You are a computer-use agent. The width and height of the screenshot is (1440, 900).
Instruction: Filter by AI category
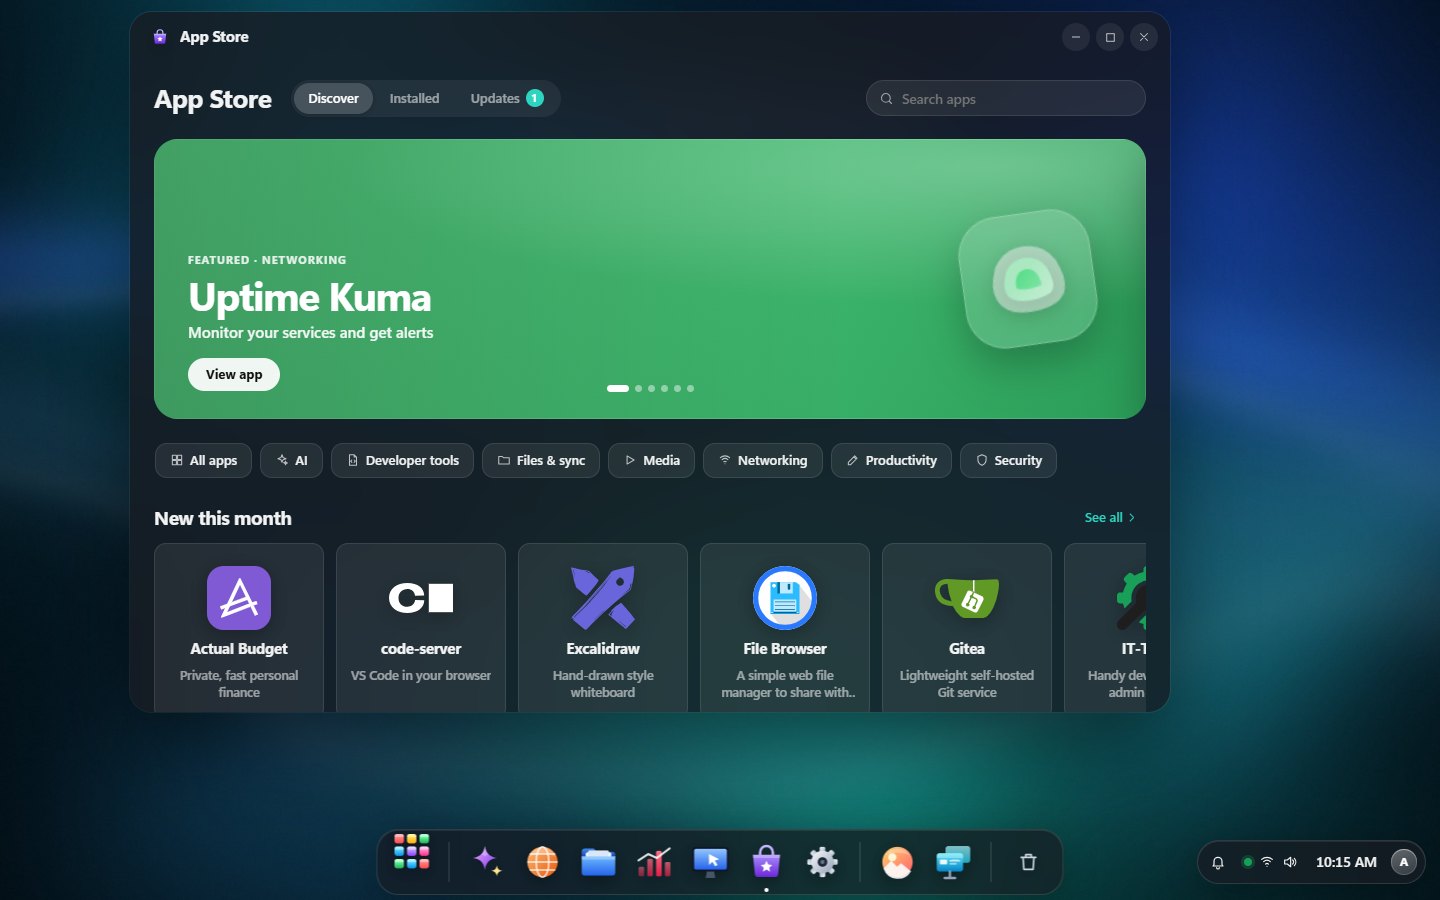[292, 461]
